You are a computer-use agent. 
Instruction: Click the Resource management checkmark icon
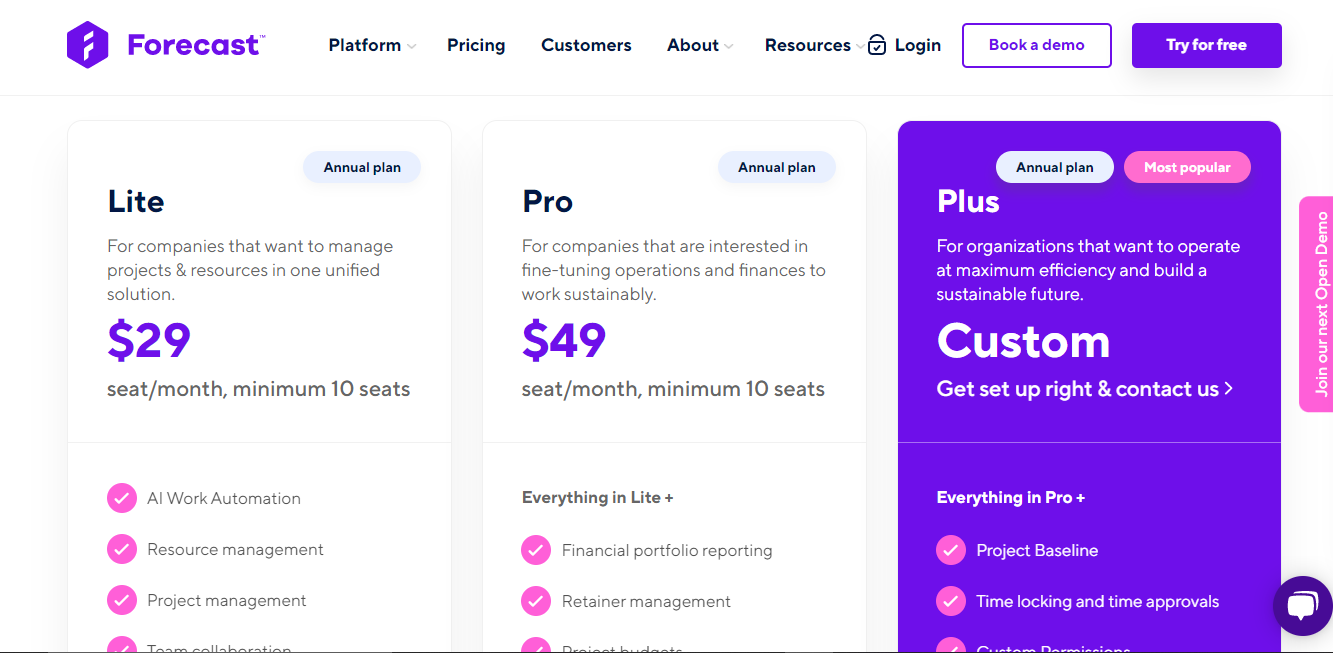122,549
